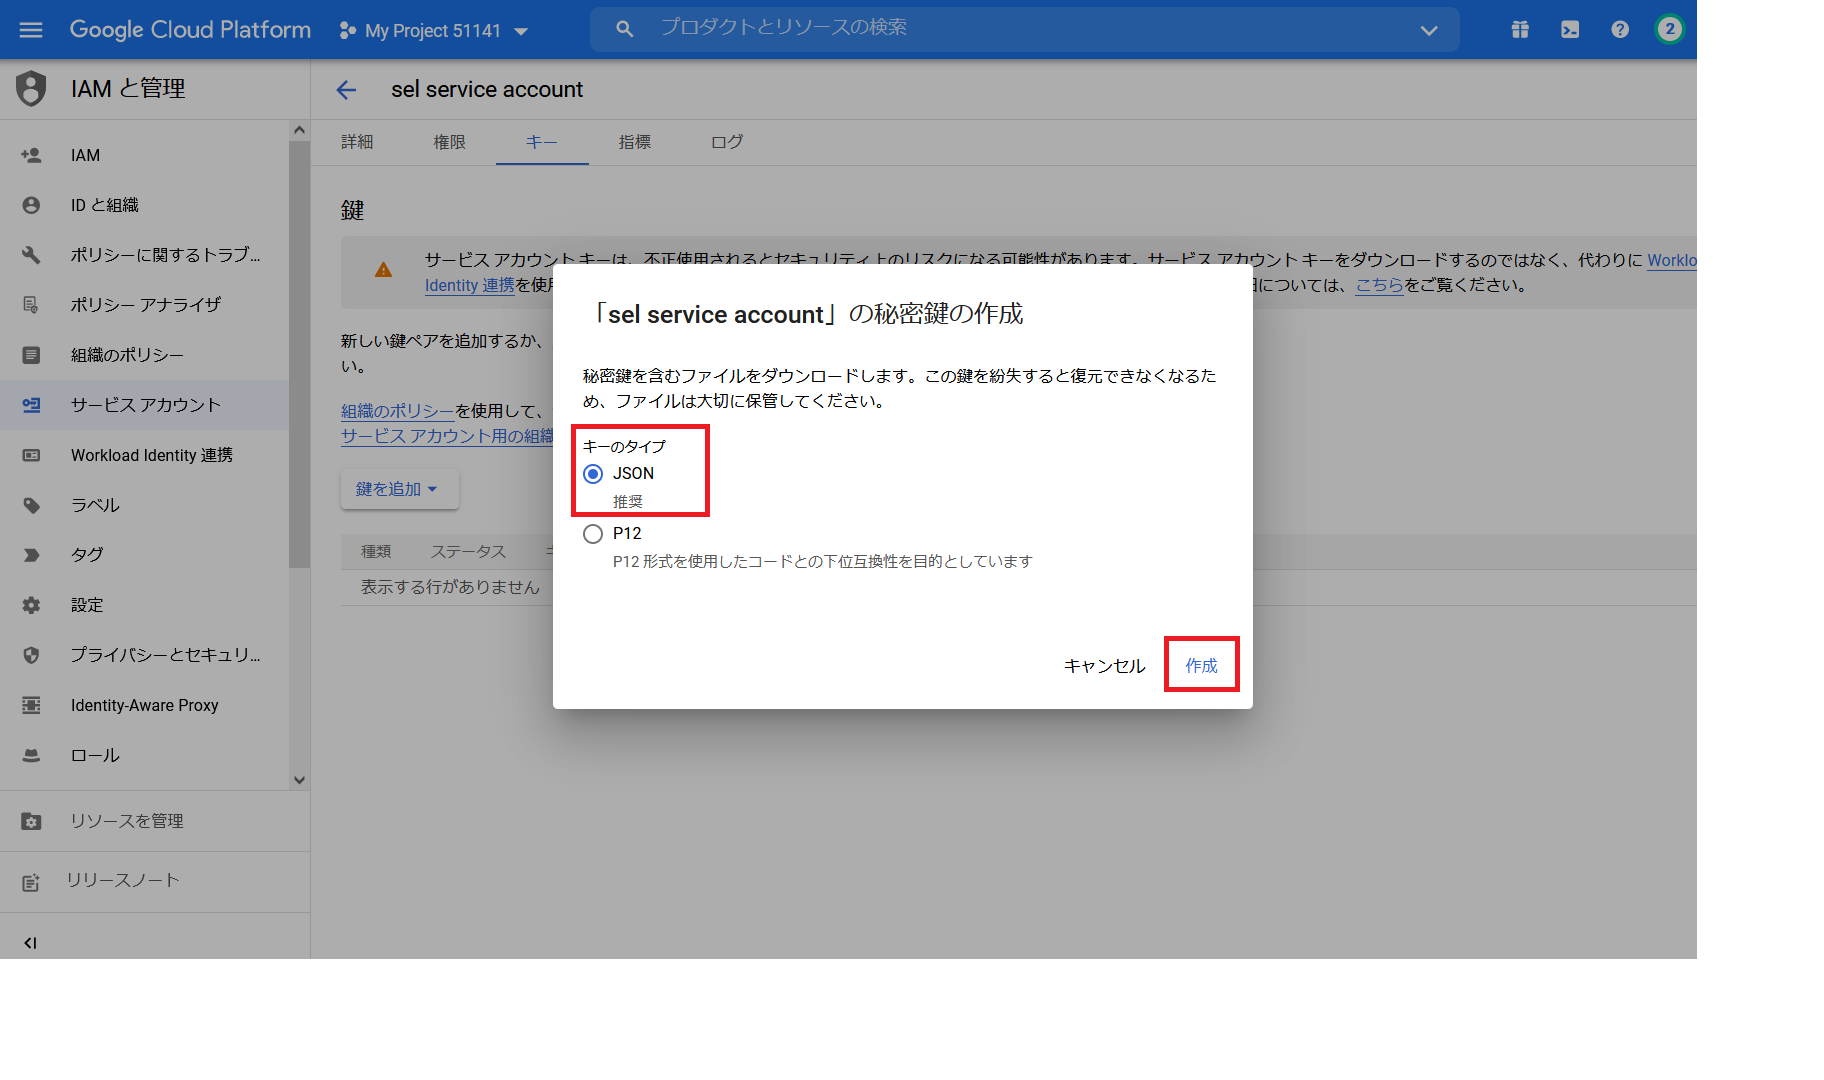
Task: Click the タグ arrow icon
Action: (31, 555)
